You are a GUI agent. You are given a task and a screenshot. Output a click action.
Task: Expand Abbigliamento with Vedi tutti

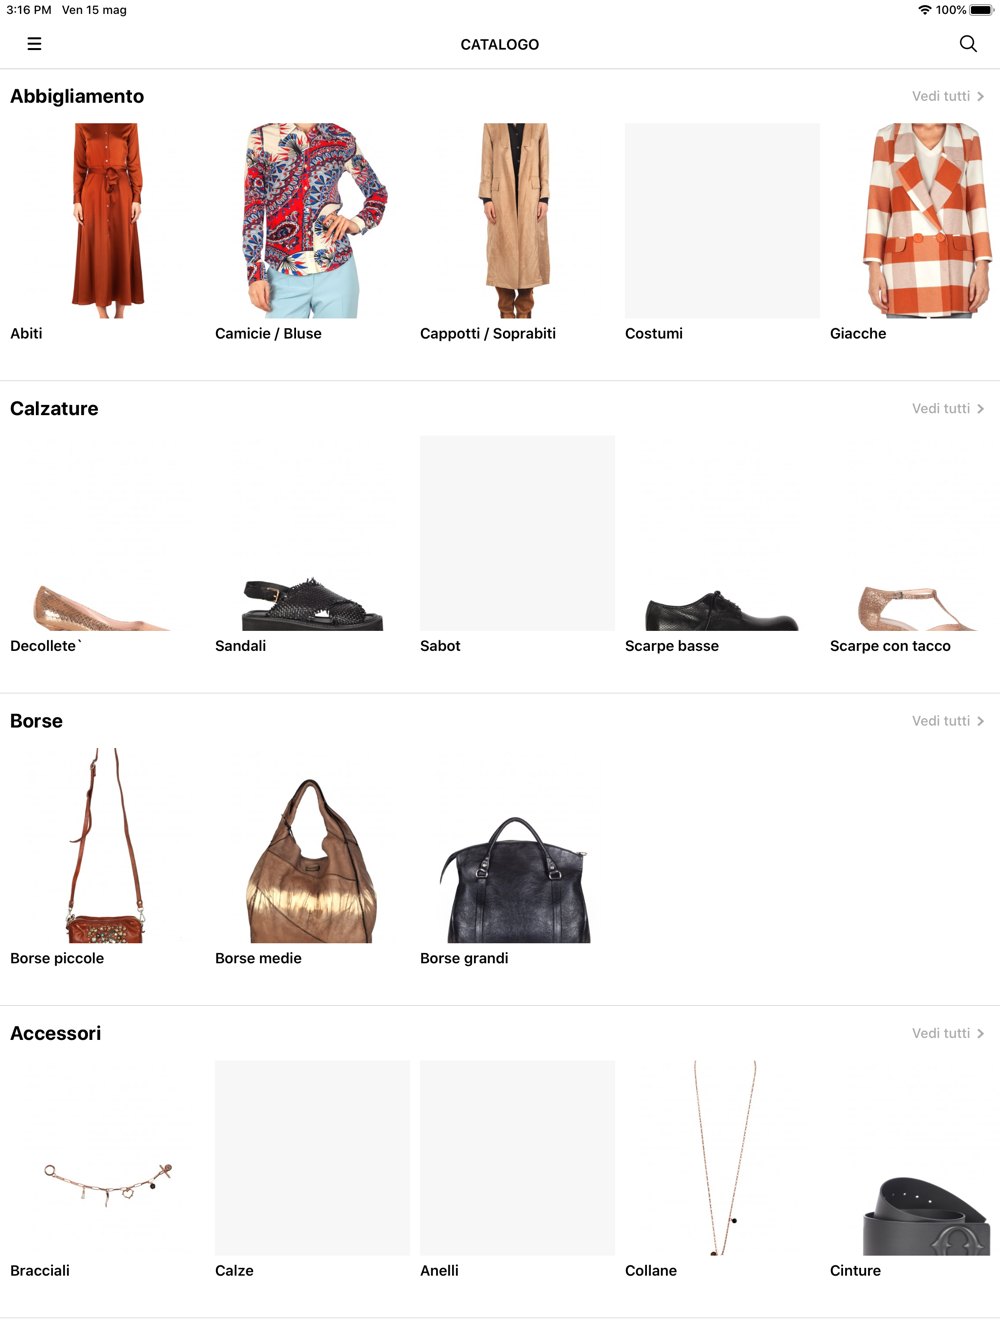click(x=948, y=96)
